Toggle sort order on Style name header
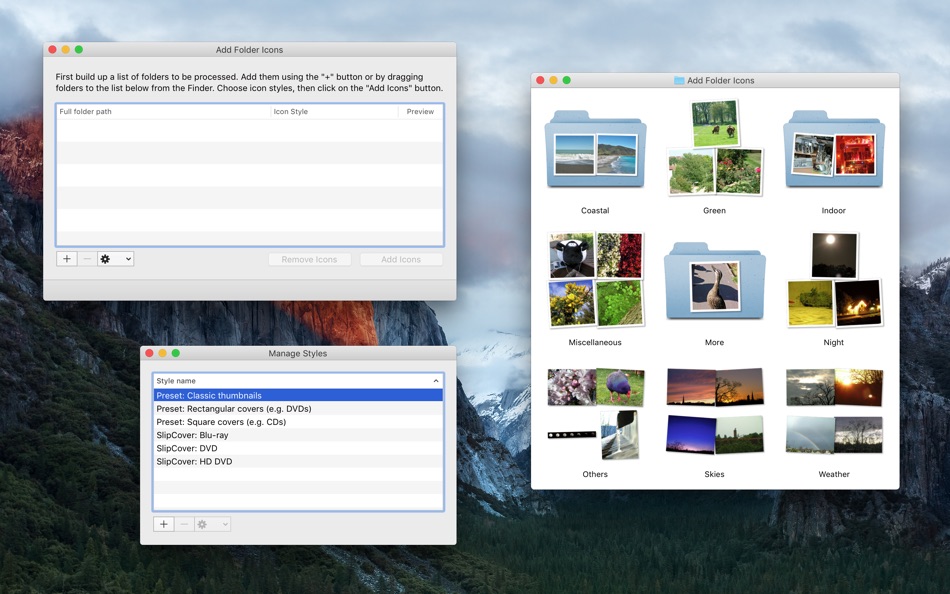Viewport: 950px width, 594px height. [297, 381]
